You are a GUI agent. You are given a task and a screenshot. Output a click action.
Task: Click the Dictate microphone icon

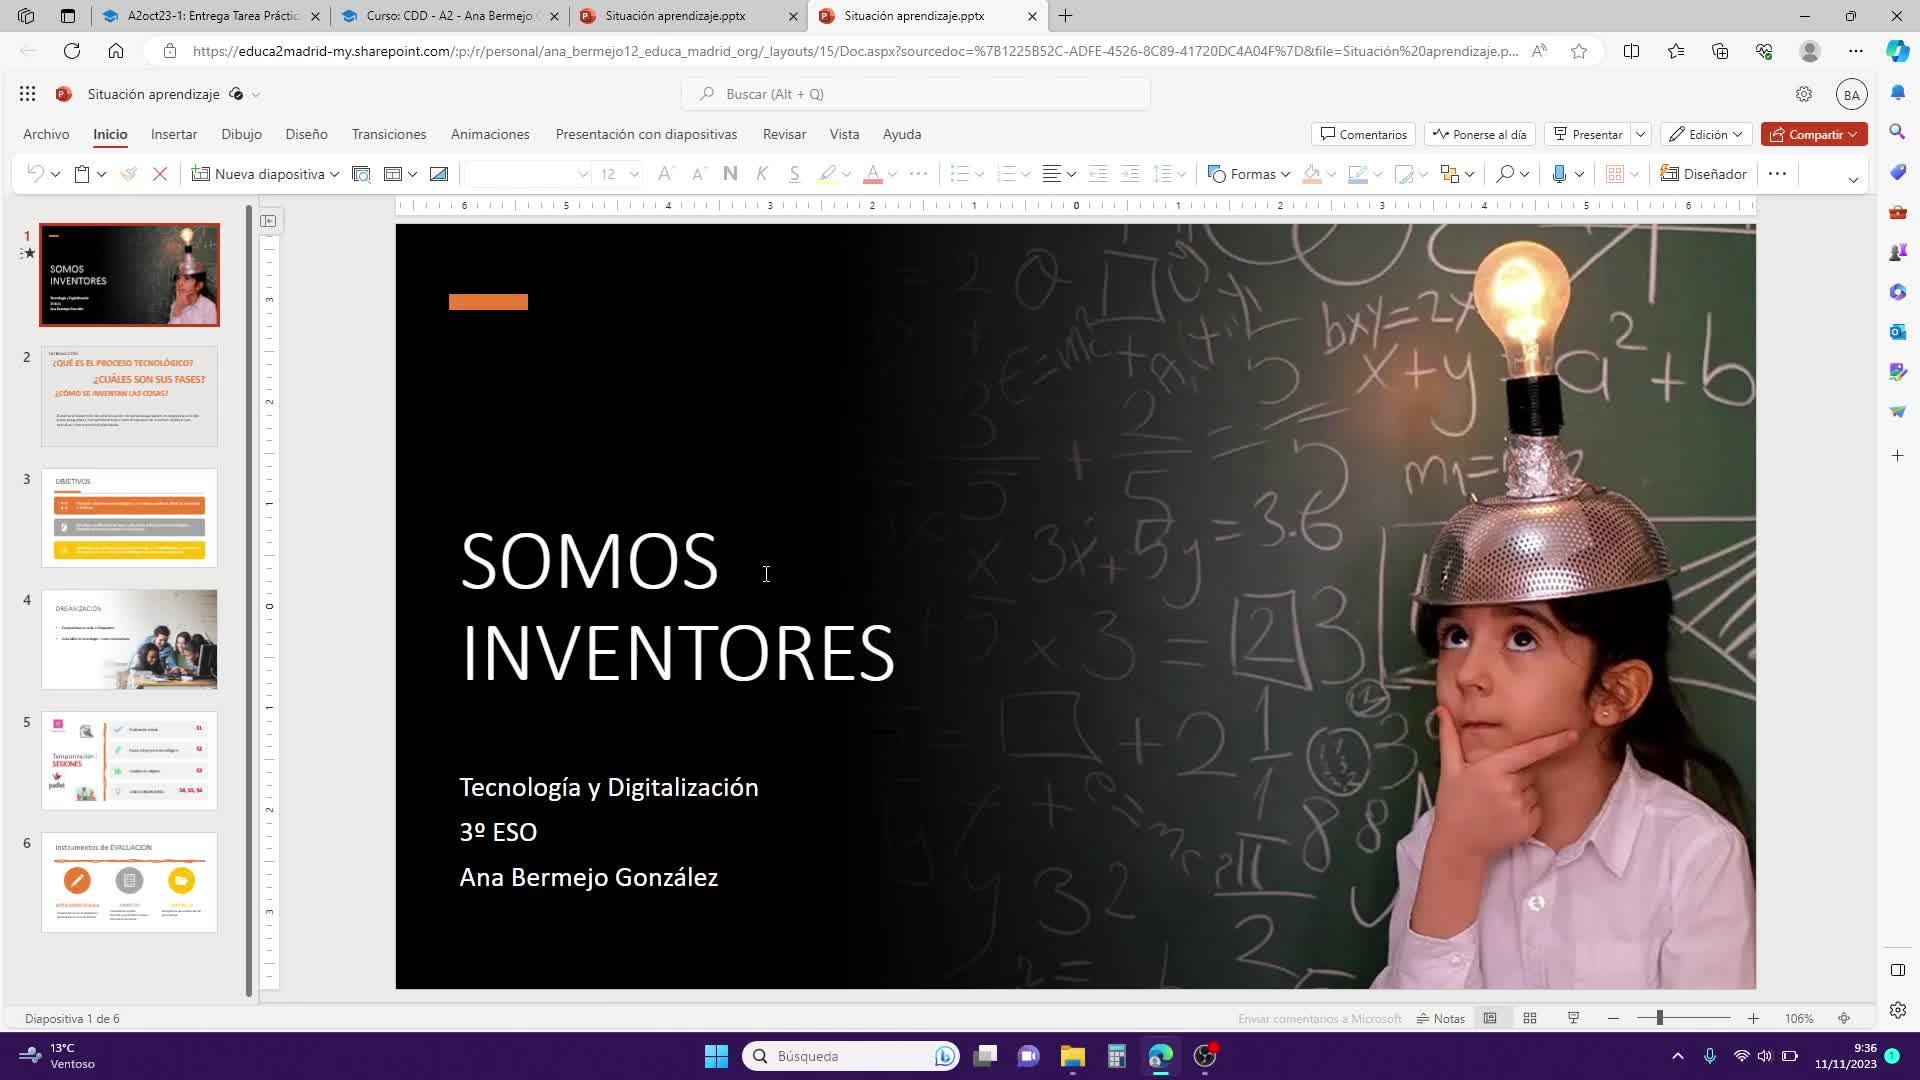click(x=1558, y=174)
